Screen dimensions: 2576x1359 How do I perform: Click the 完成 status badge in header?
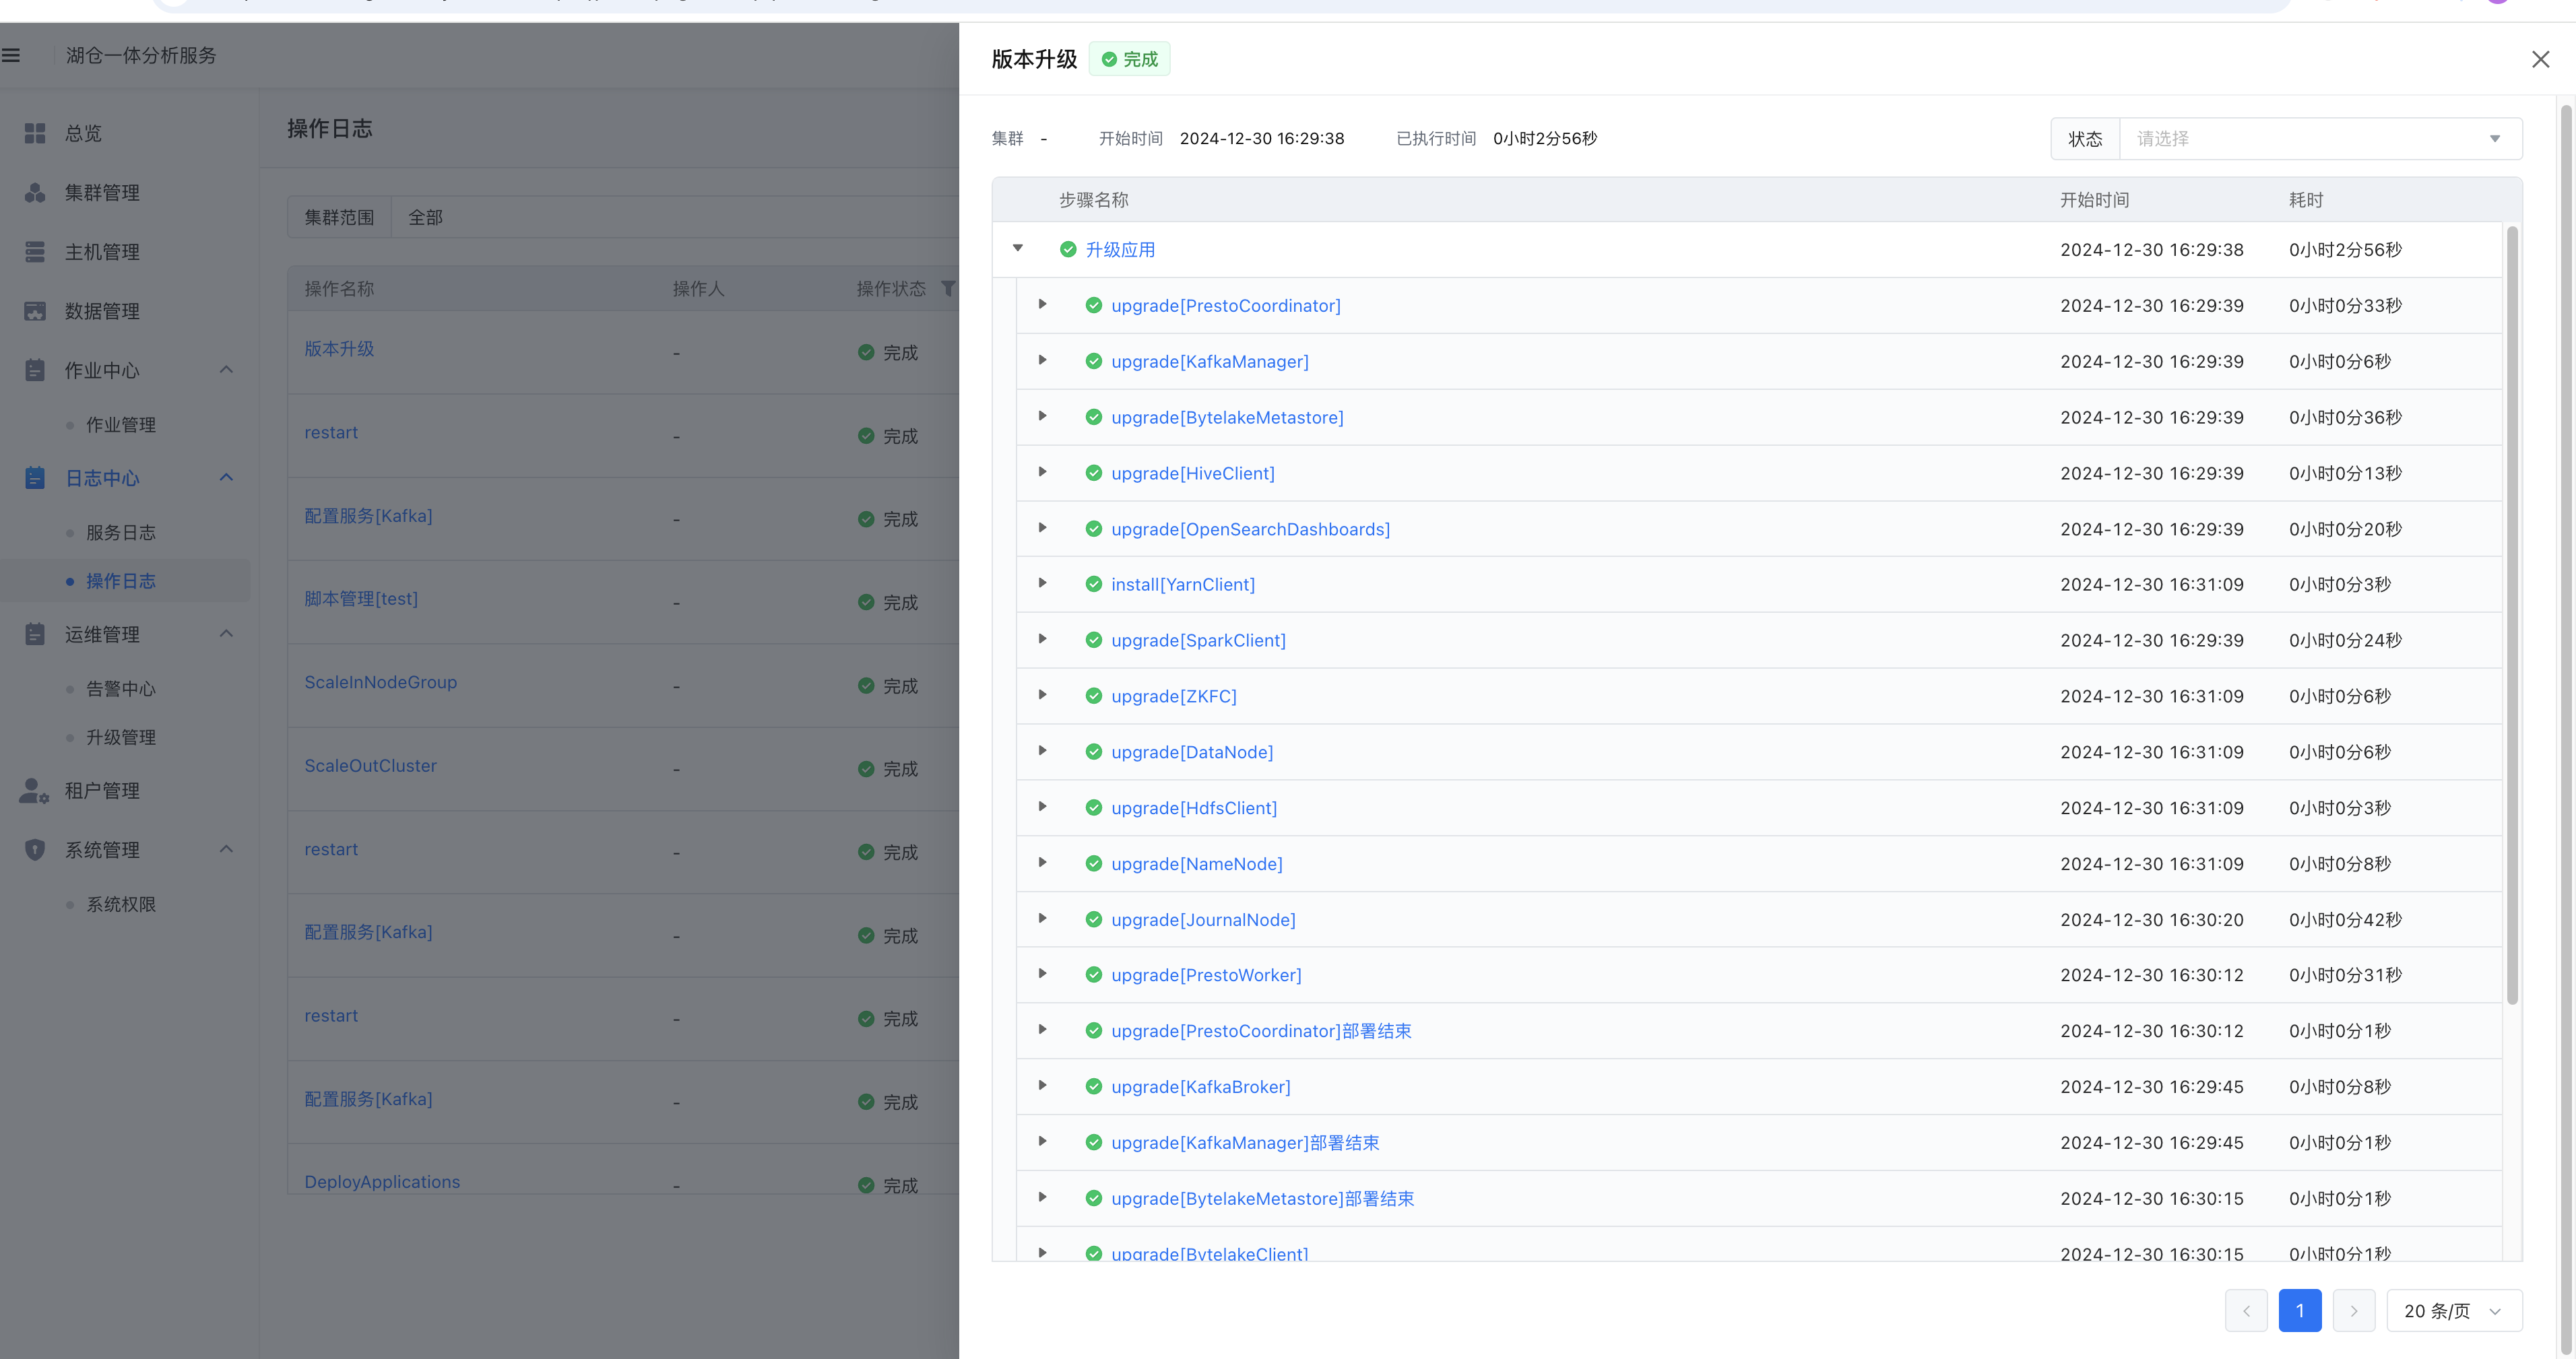tap(1129, 59)
